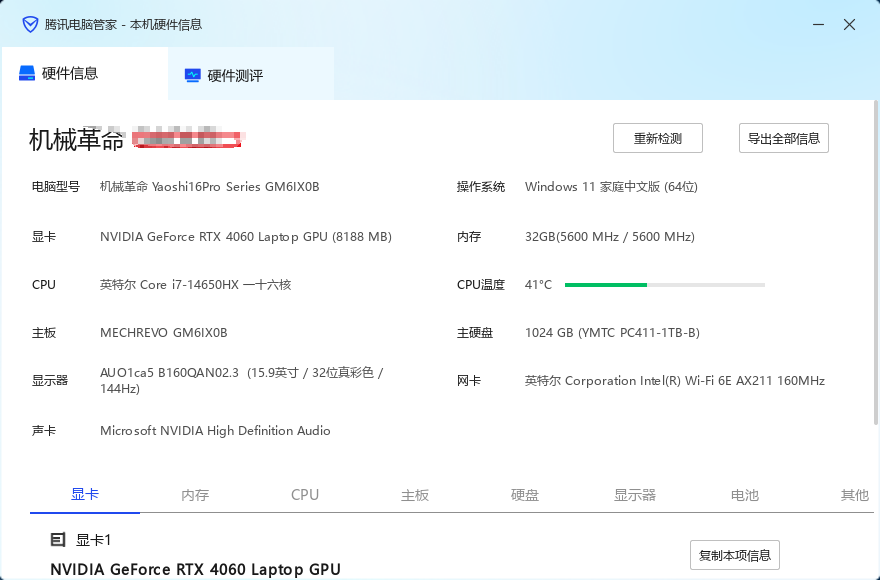
Task: Click the RTX 4060 Laptop GPU (8188 MB) value
Action: (x=246, y=237)
